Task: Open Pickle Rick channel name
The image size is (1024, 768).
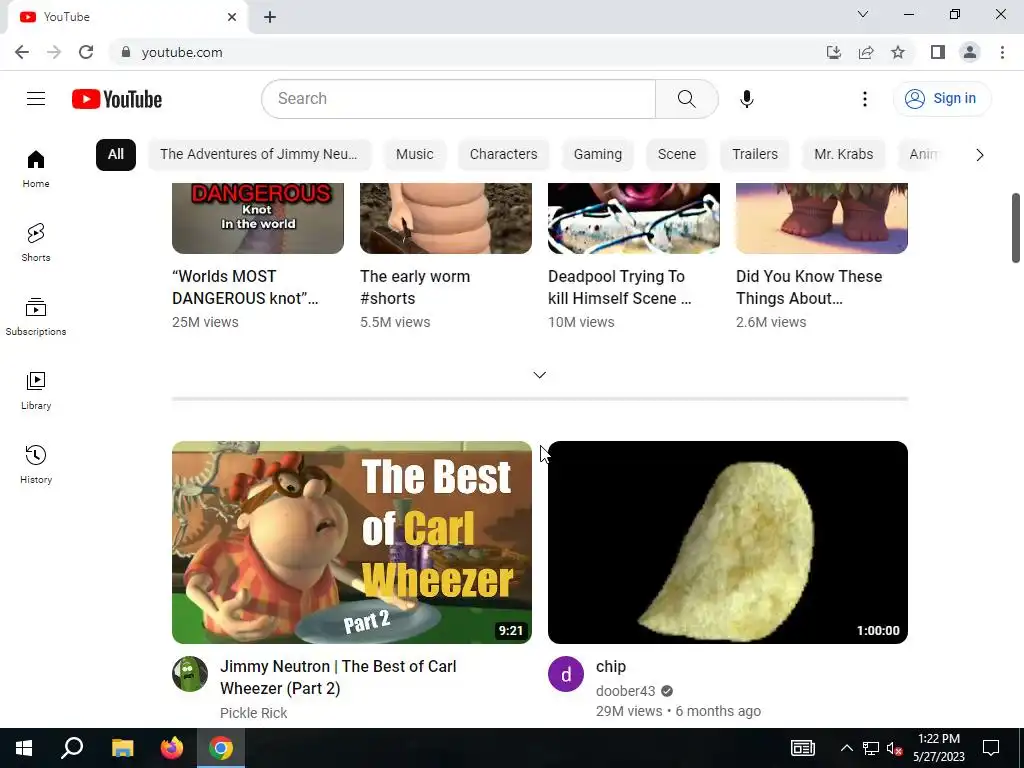Action: 253,713
